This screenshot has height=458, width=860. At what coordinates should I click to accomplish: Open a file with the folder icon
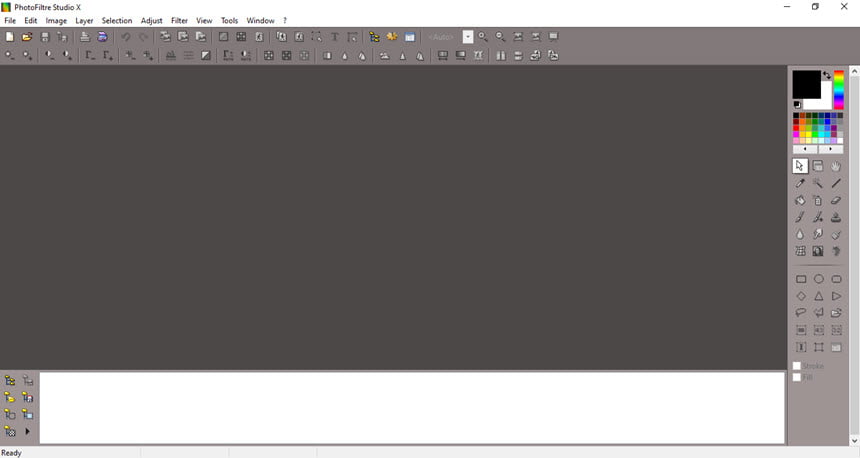tap(27, 37)
